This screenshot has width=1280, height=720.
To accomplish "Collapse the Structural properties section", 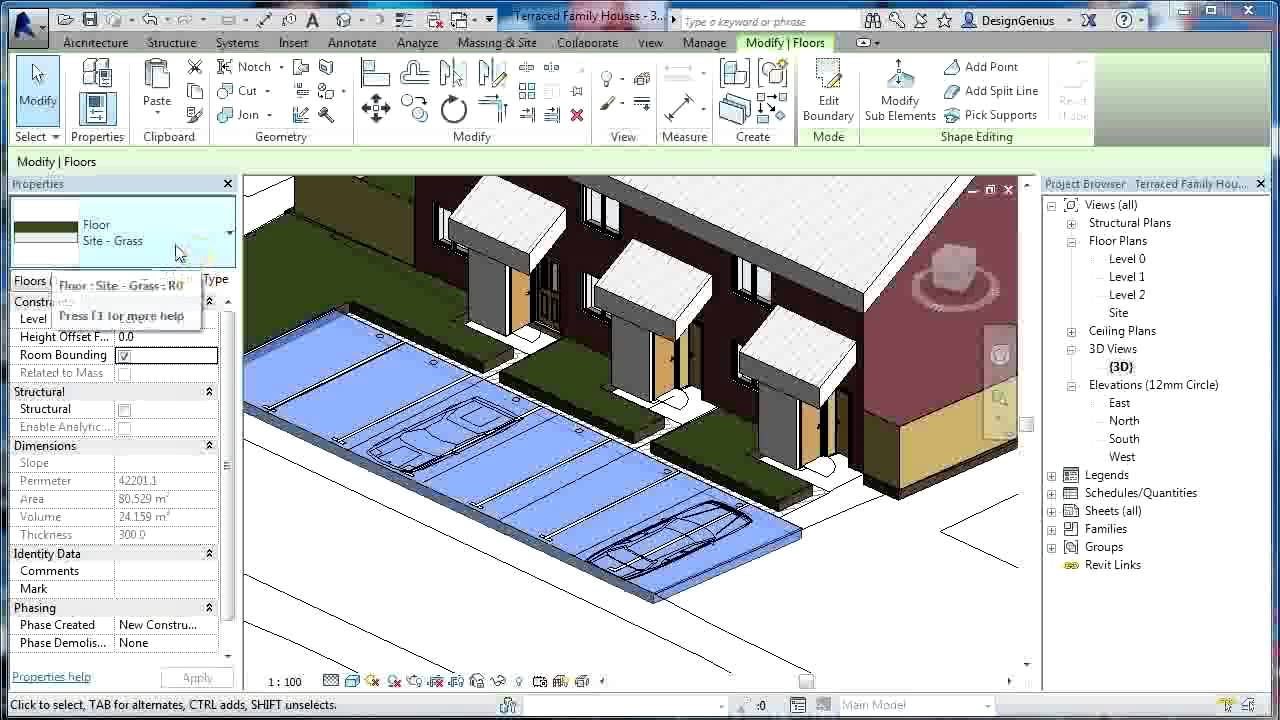I will pyautogui.click(x=209, y=392).
